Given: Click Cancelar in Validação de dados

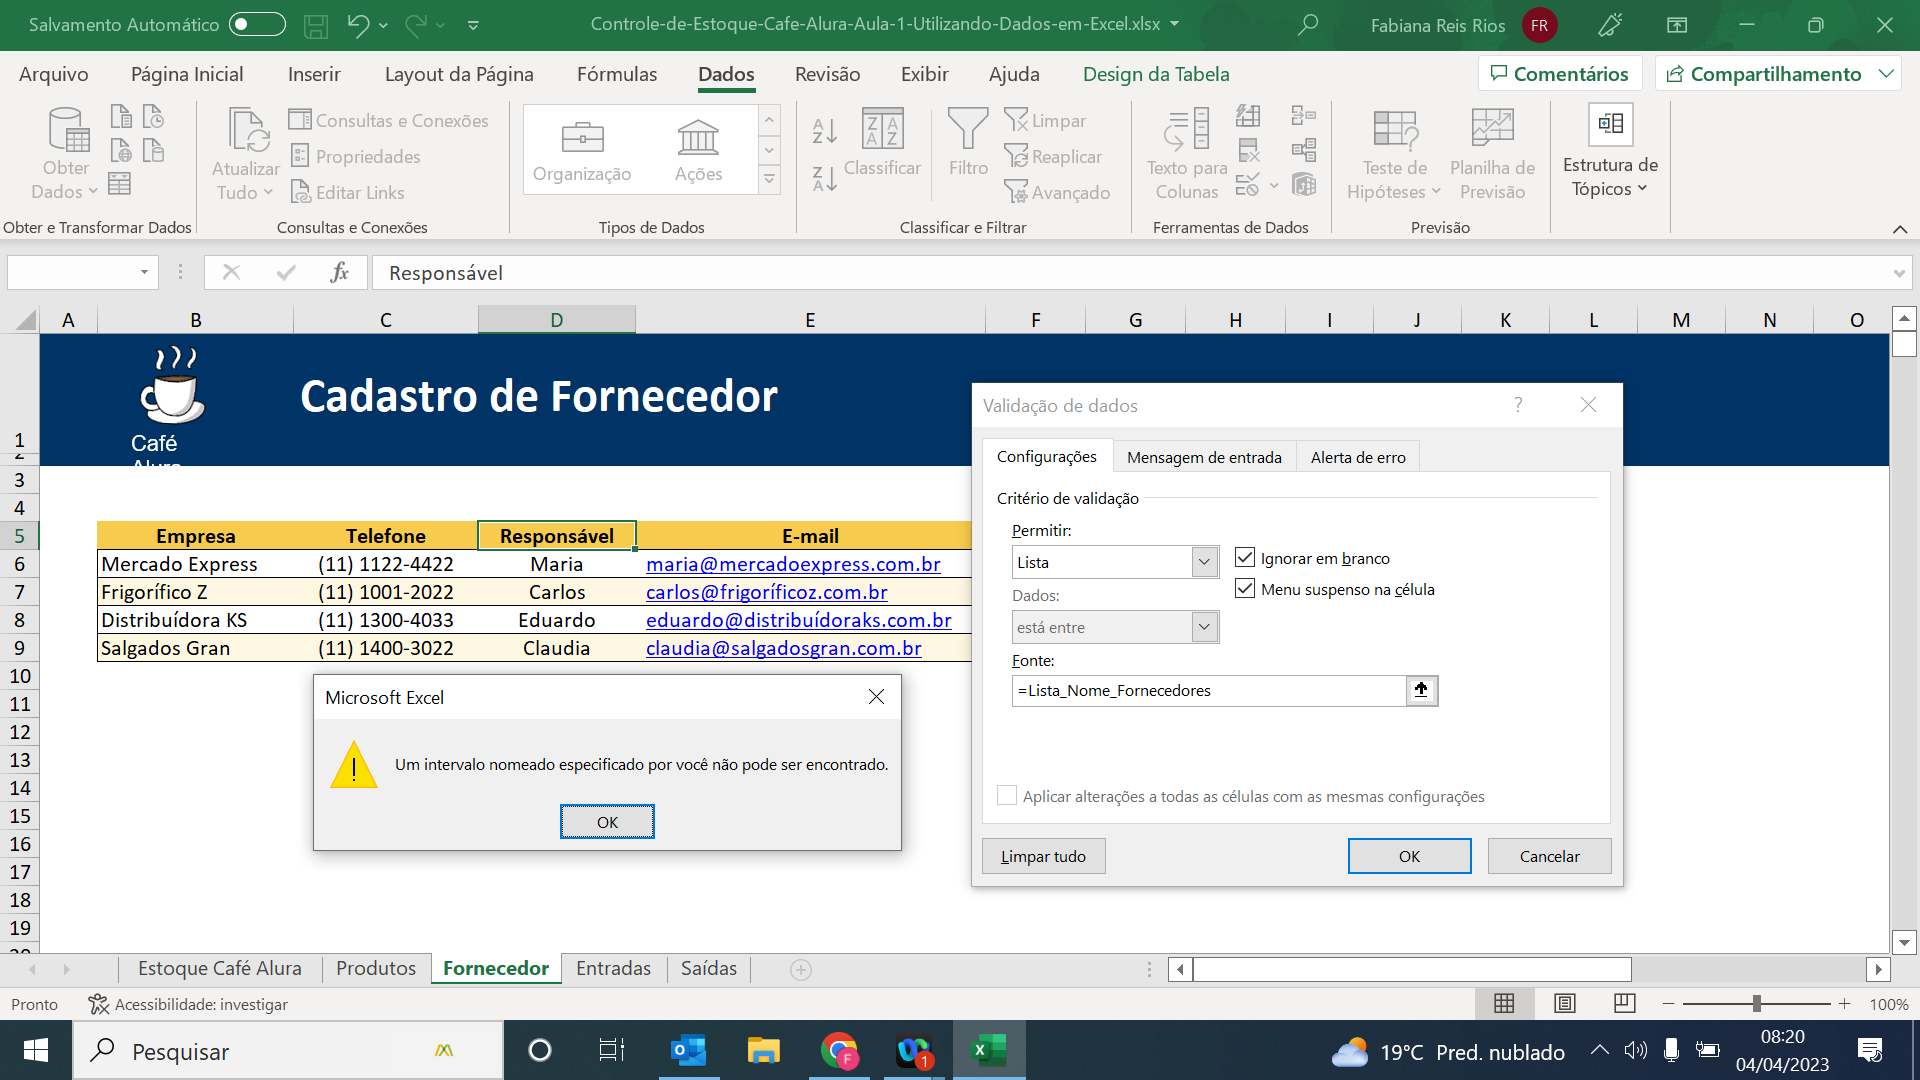Looking at the screenshot, I should (1549, 856).
